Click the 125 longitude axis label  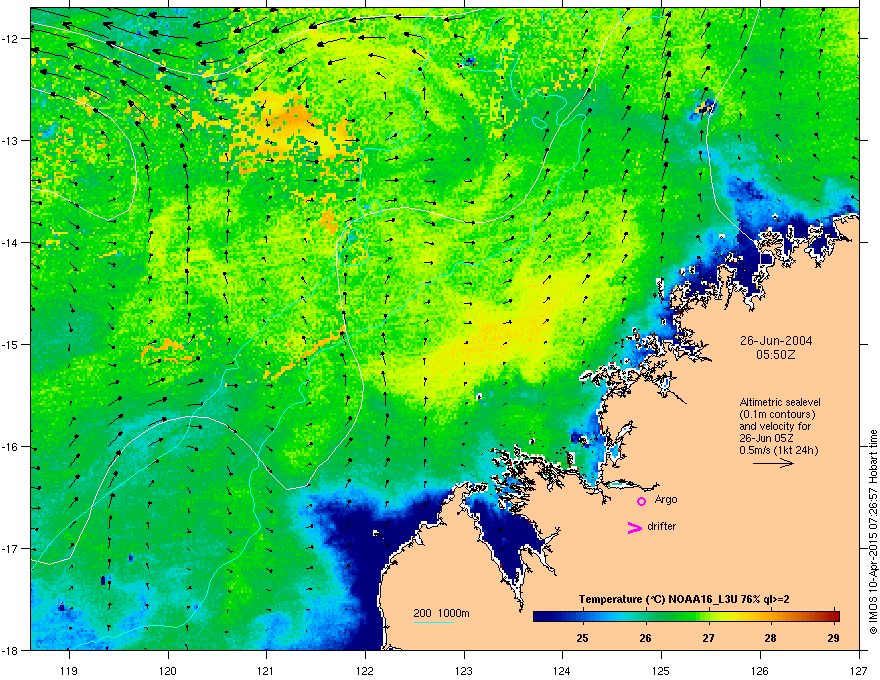pyautogui.click(x=661, y=670)
